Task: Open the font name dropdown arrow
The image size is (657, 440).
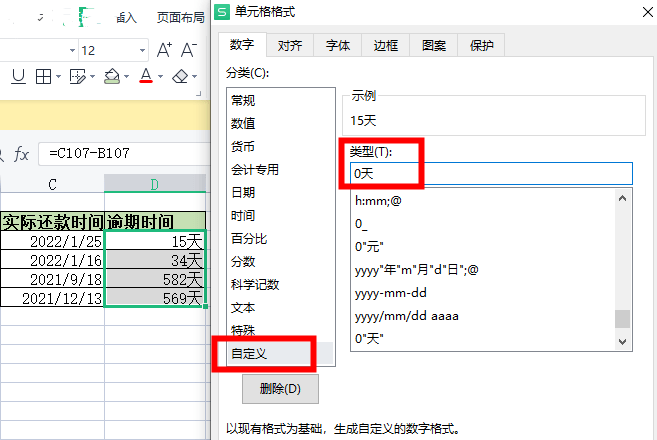Action: (72, 51)
